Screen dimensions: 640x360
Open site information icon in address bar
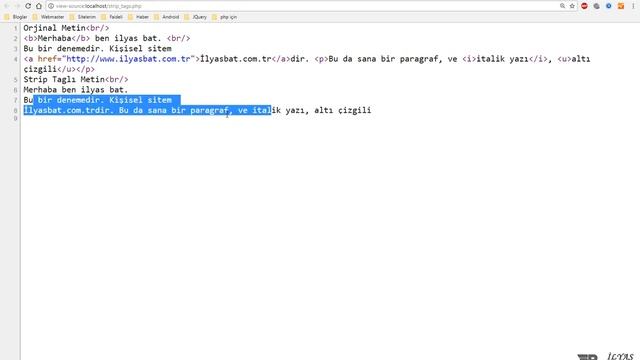(x=51, y=6)
